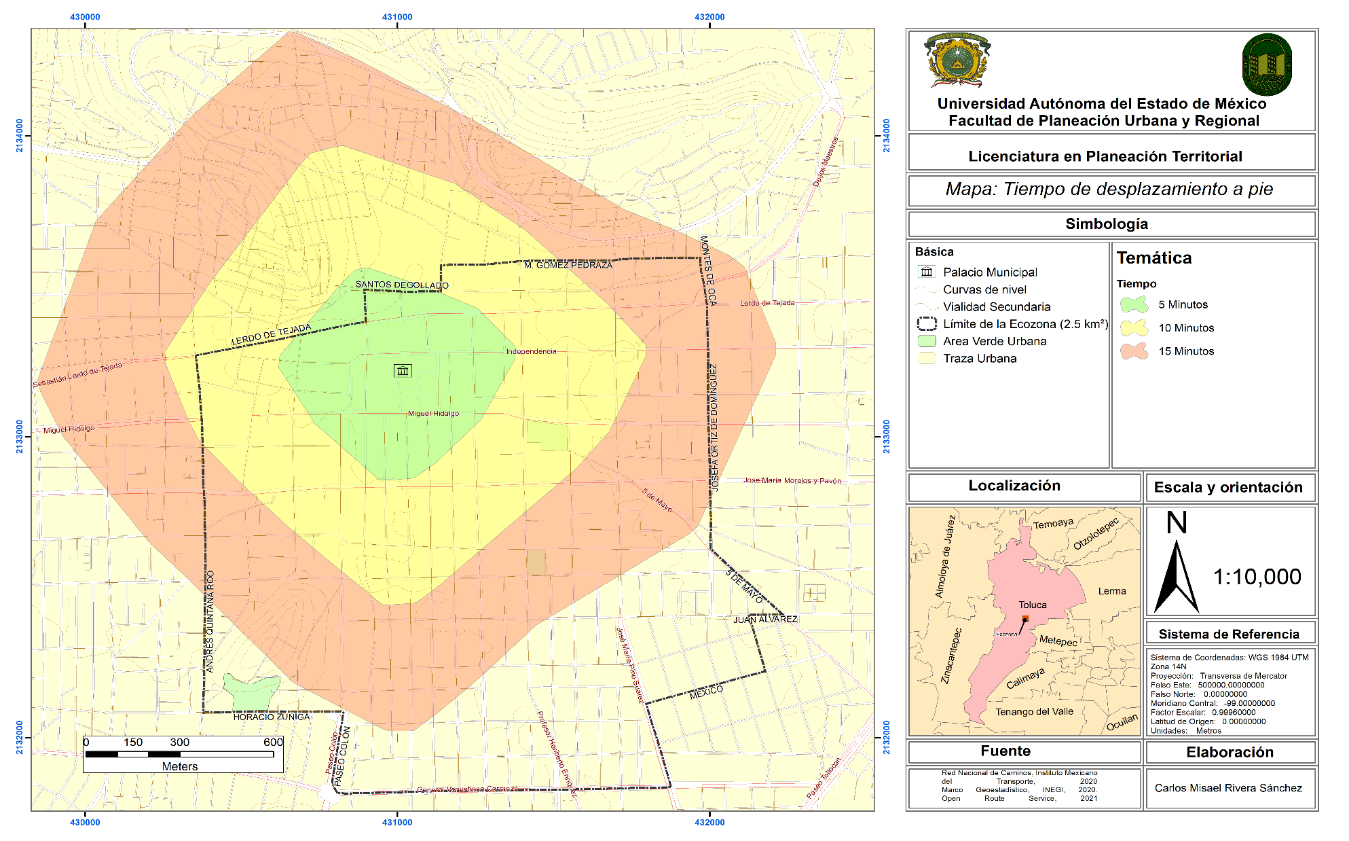Click the scale bar in meters

point(182,753)
